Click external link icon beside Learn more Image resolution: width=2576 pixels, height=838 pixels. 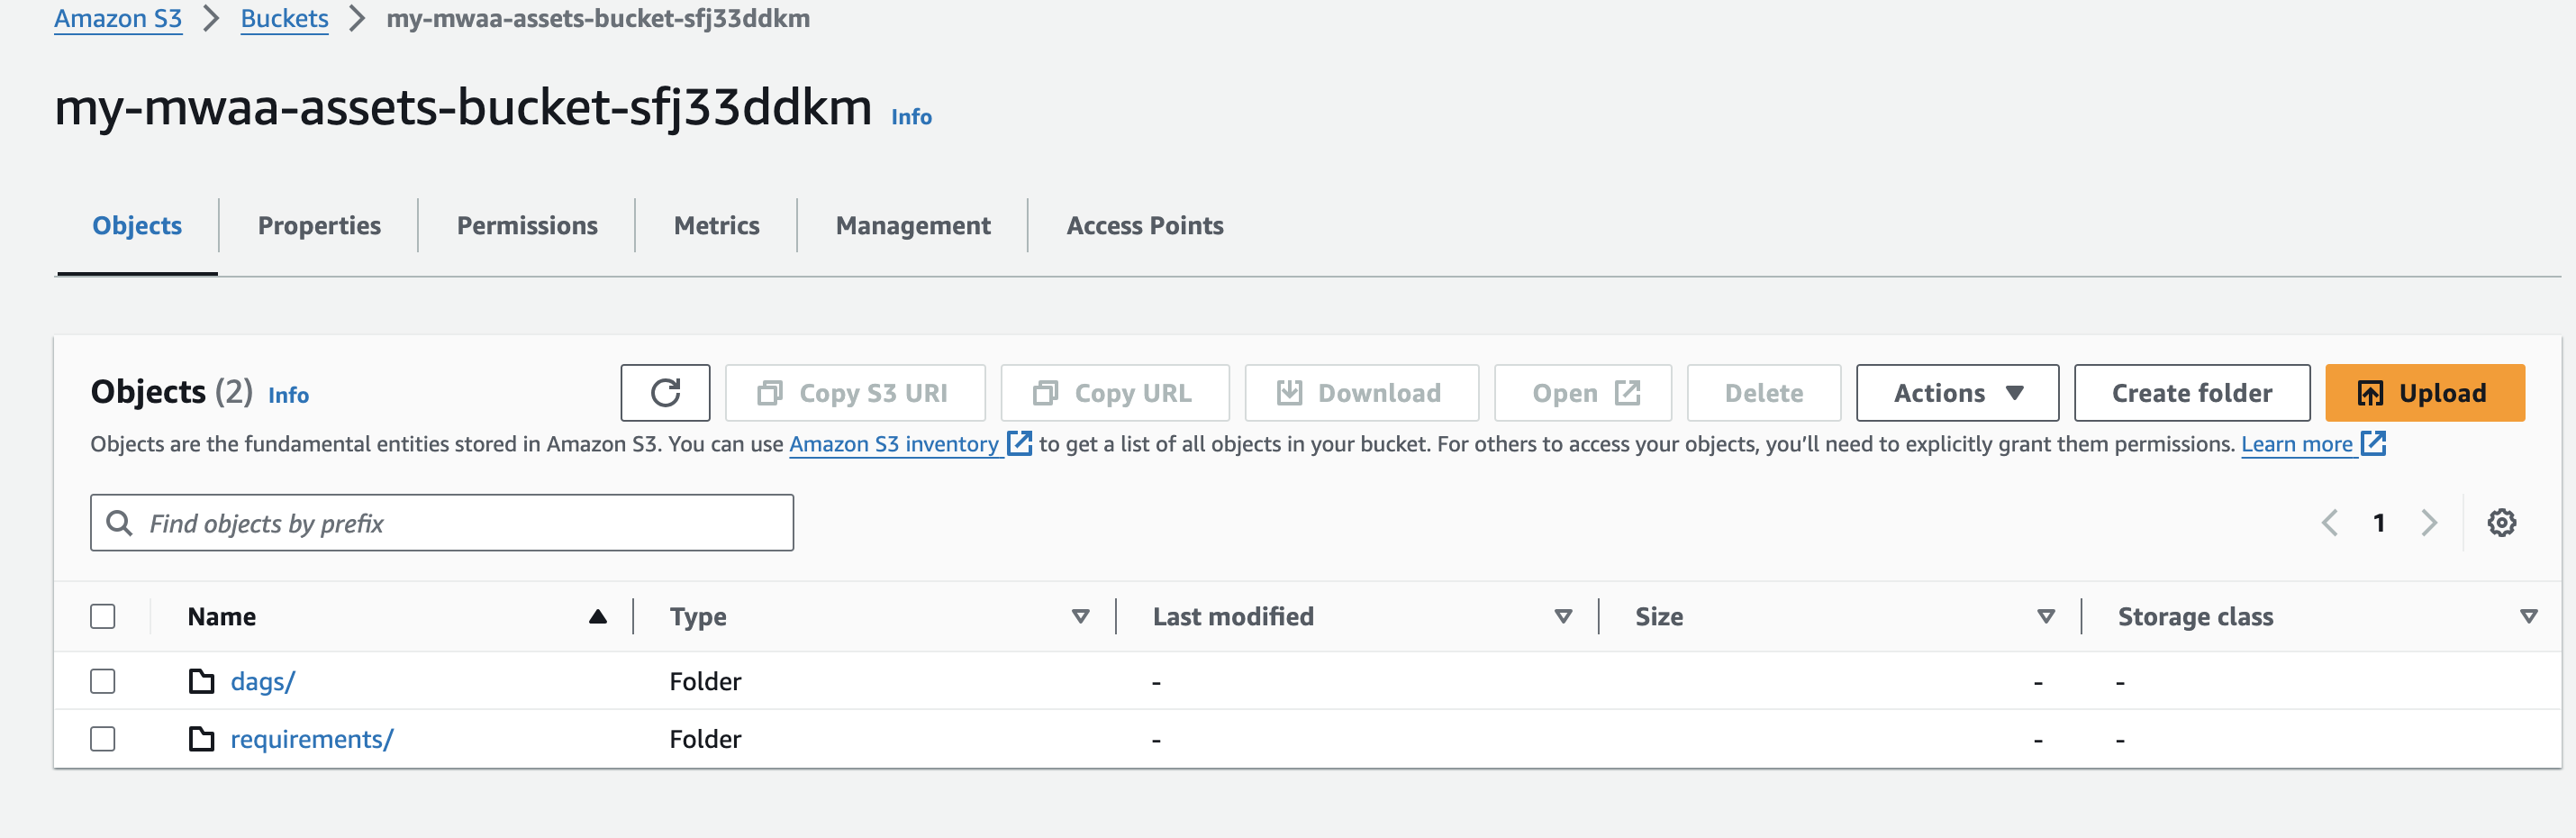coord(2373,443)
